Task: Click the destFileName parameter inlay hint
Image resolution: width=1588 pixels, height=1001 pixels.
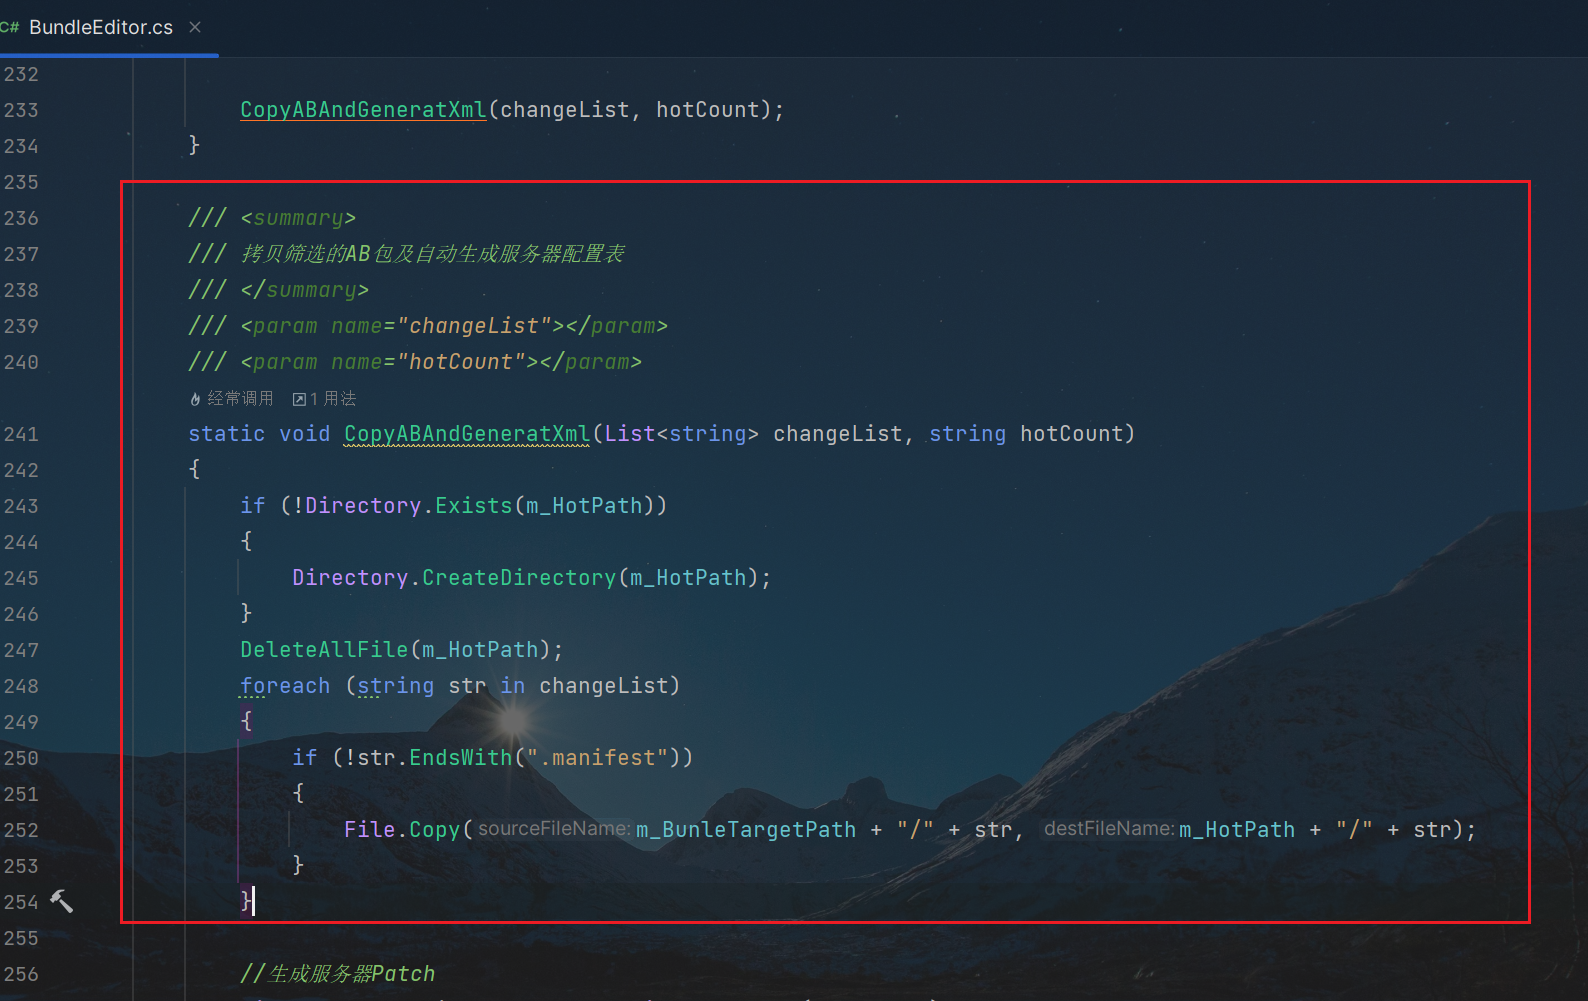Action: (x=1108, y=829)
